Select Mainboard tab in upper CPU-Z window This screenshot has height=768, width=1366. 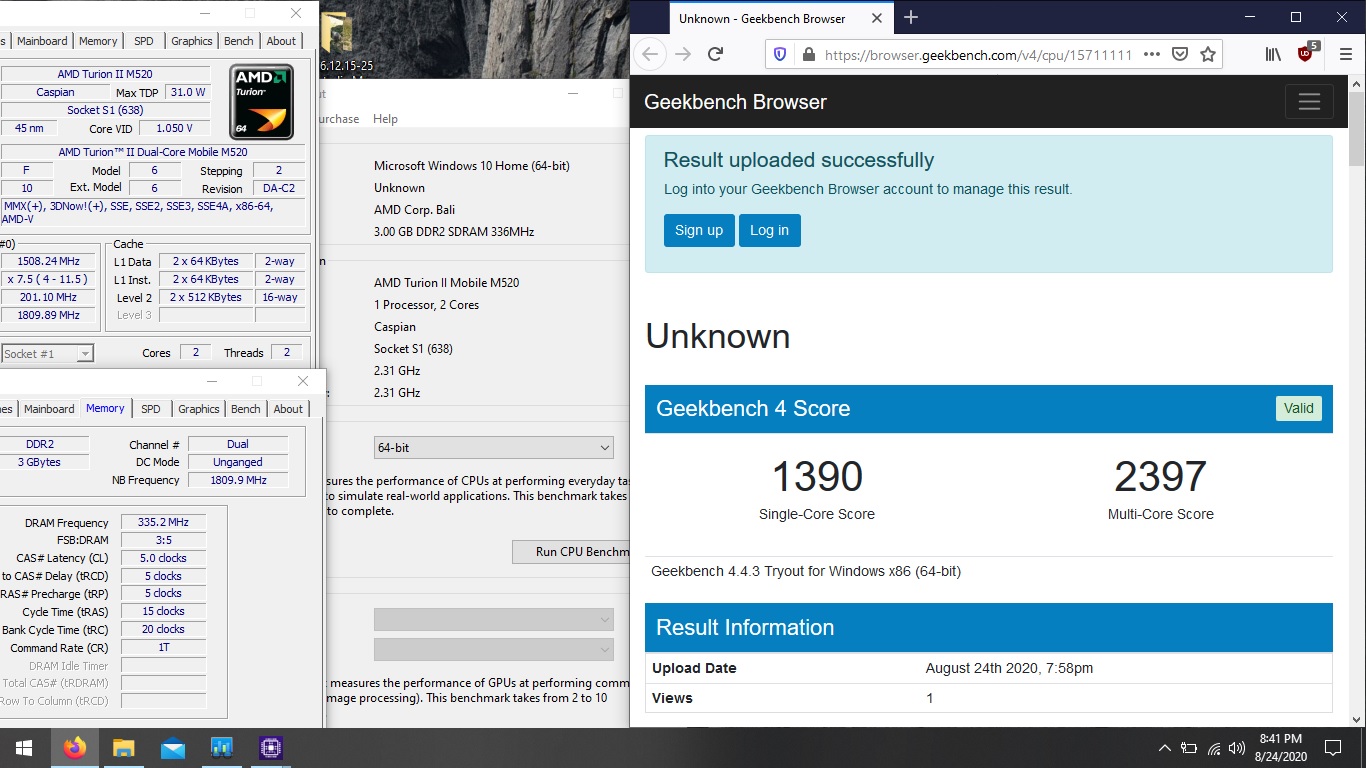(x=42, y=41)
